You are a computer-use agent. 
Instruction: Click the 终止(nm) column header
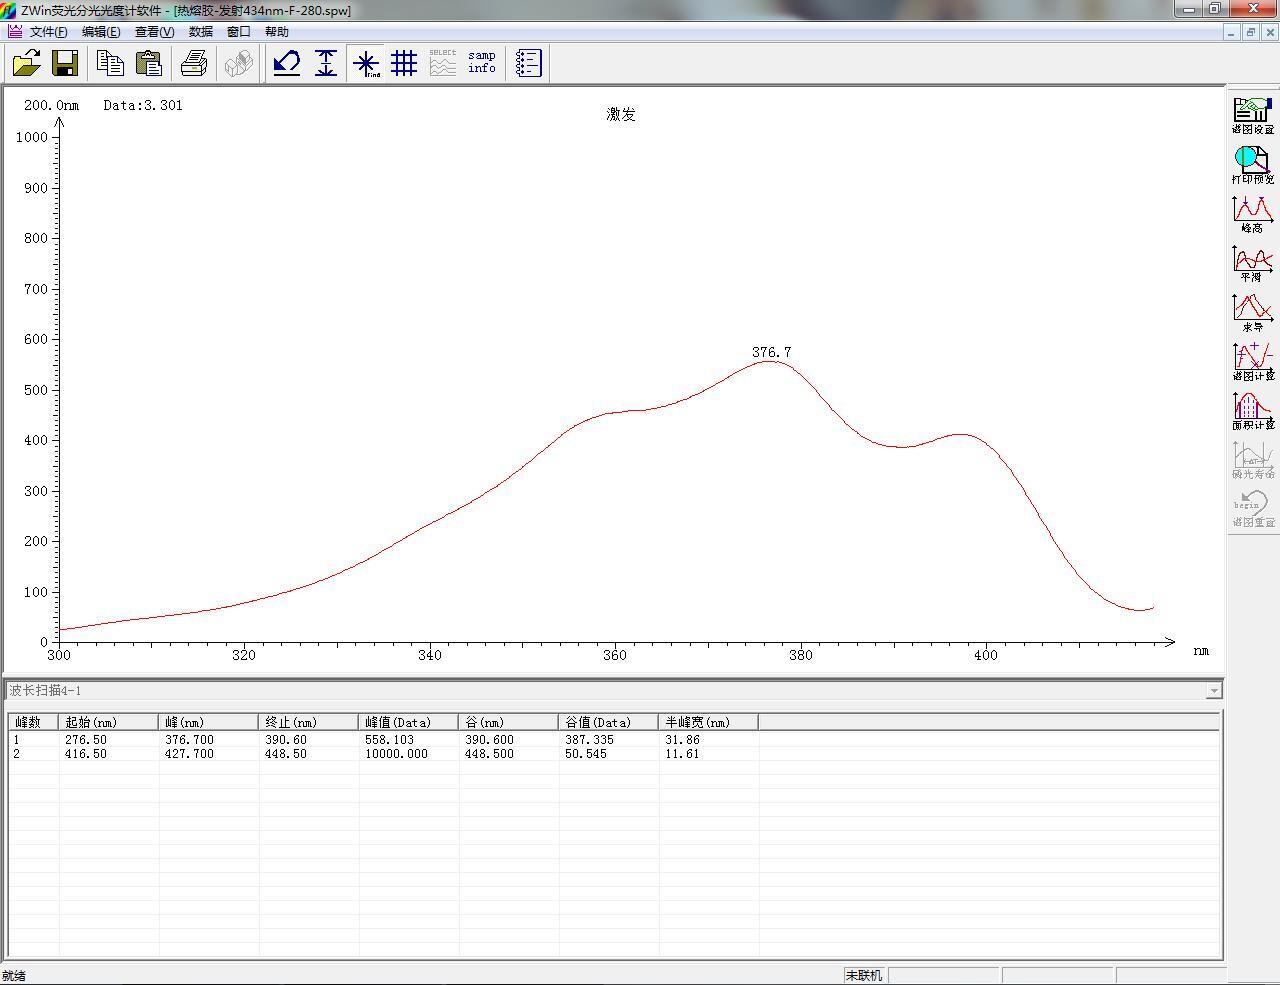pos(309,722)
